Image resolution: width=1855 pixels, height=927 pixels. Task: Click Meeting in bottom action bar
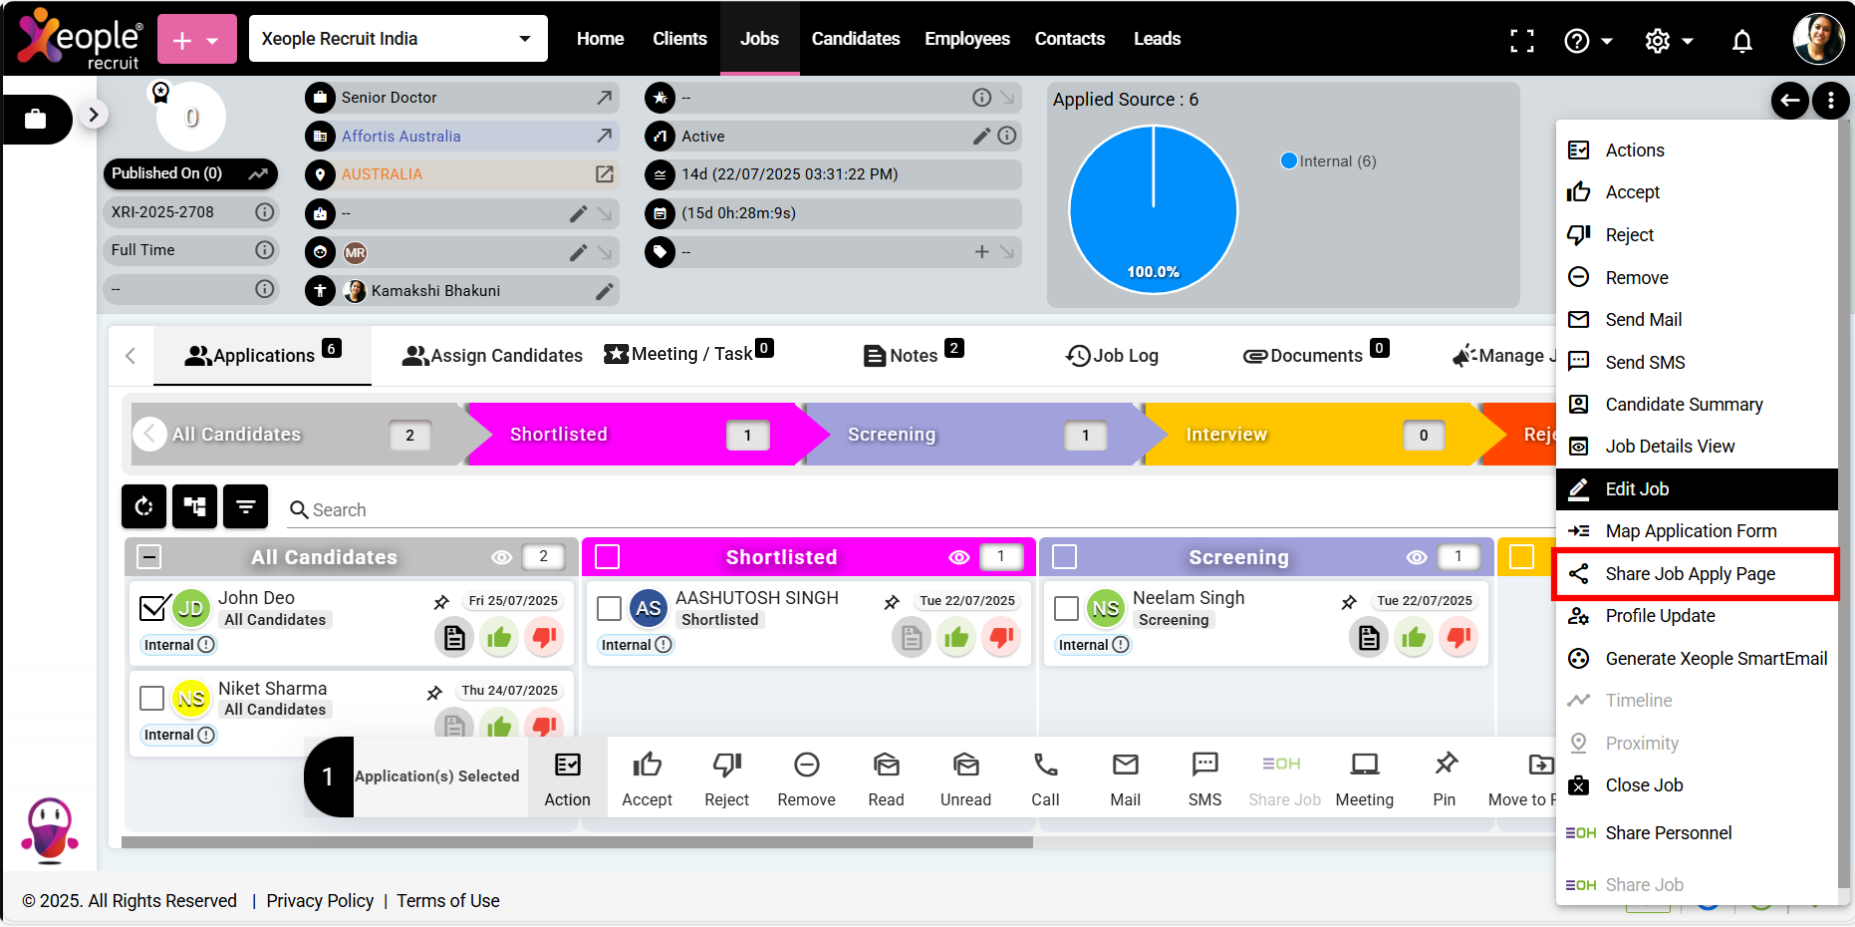tap(1364, 778)
